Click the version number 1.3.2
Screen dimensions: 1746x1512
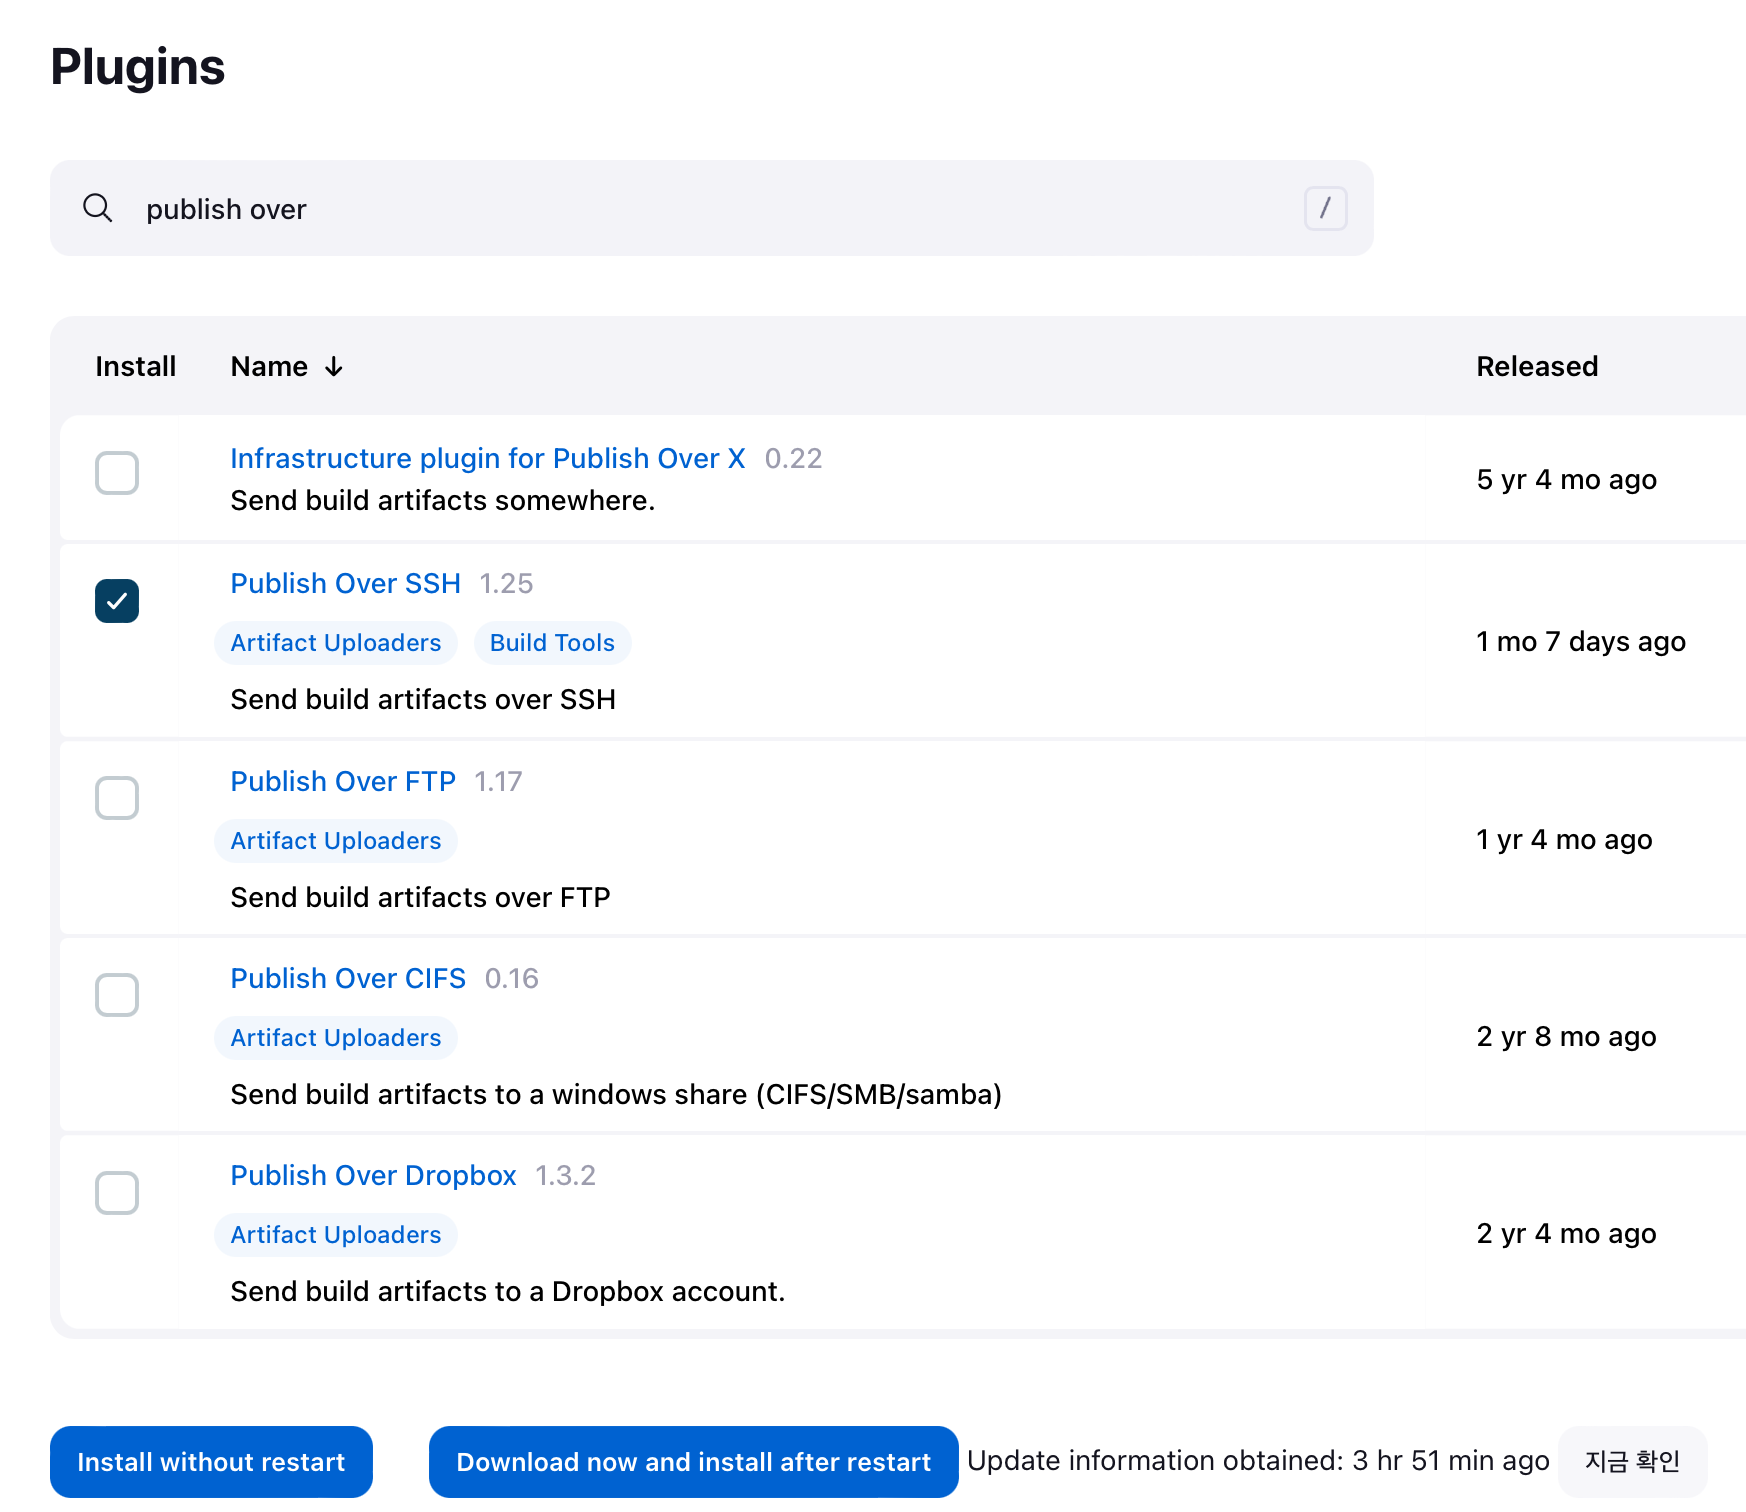[565, 1175]
